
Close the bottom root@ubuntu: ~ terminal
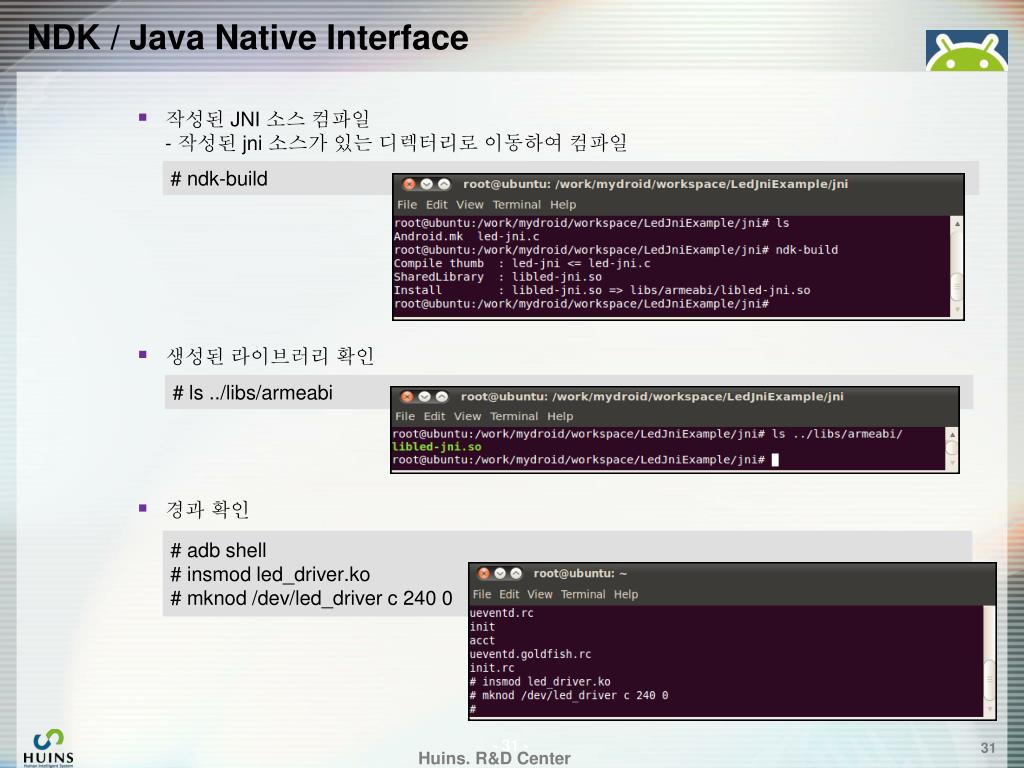point(484,573)
